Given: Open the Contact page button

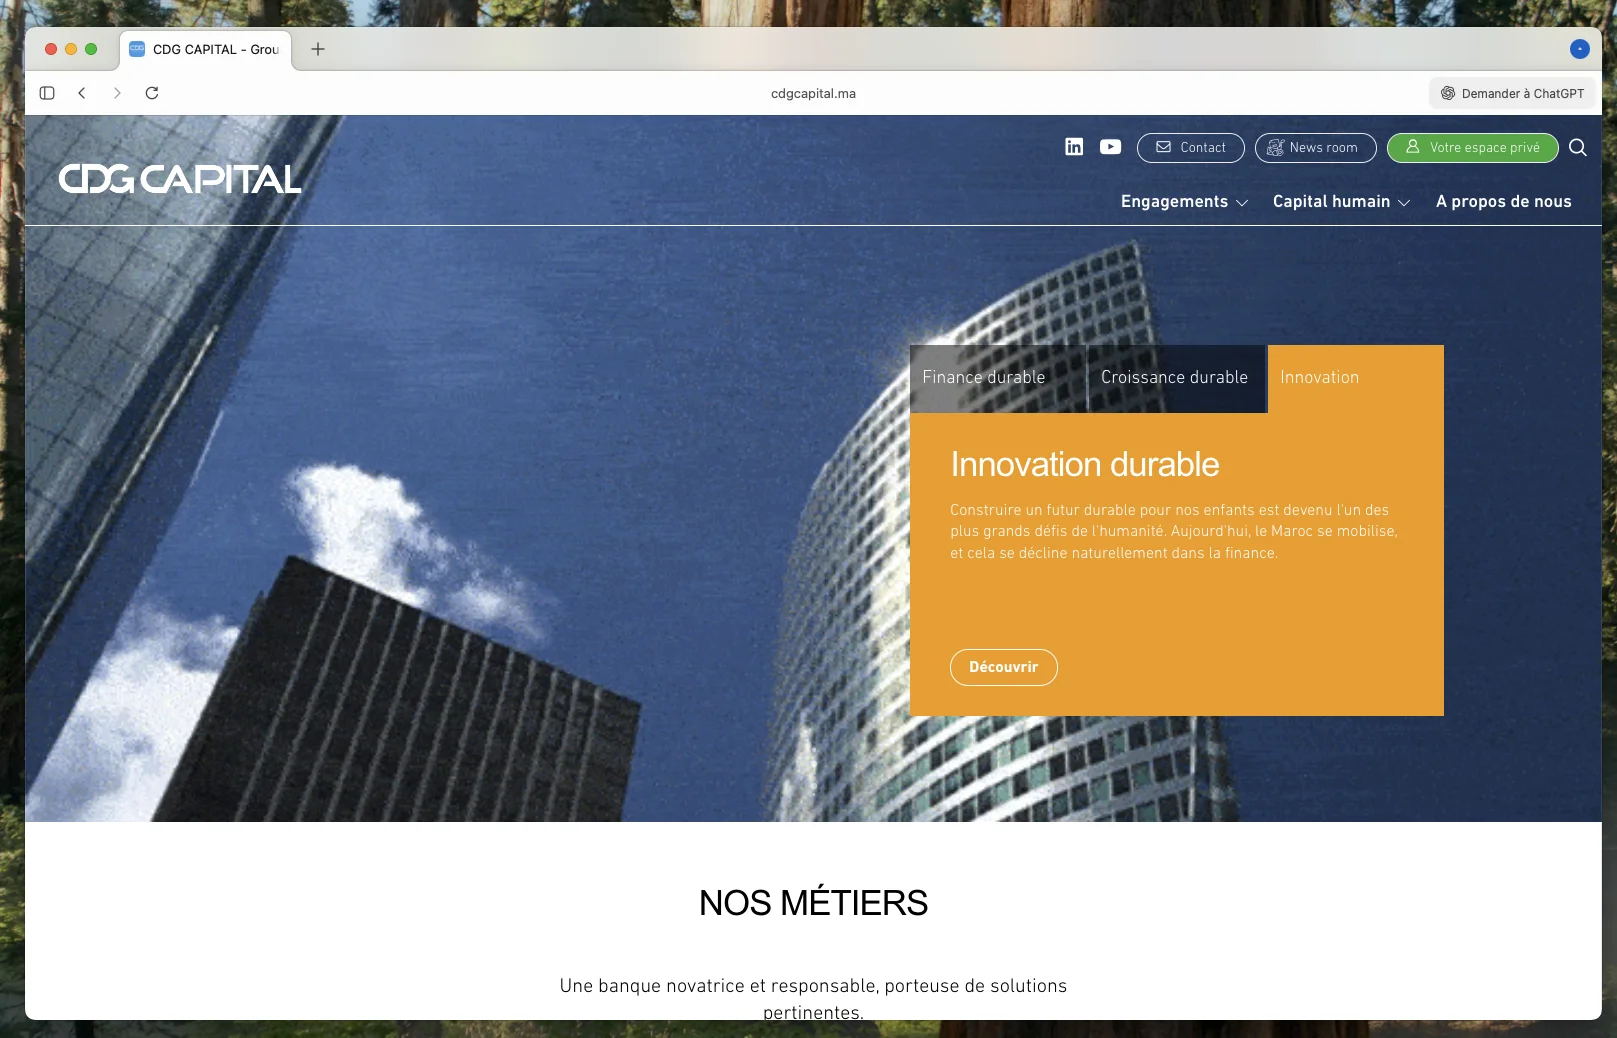Looking at the screenshot, I should pos(1190,148).
